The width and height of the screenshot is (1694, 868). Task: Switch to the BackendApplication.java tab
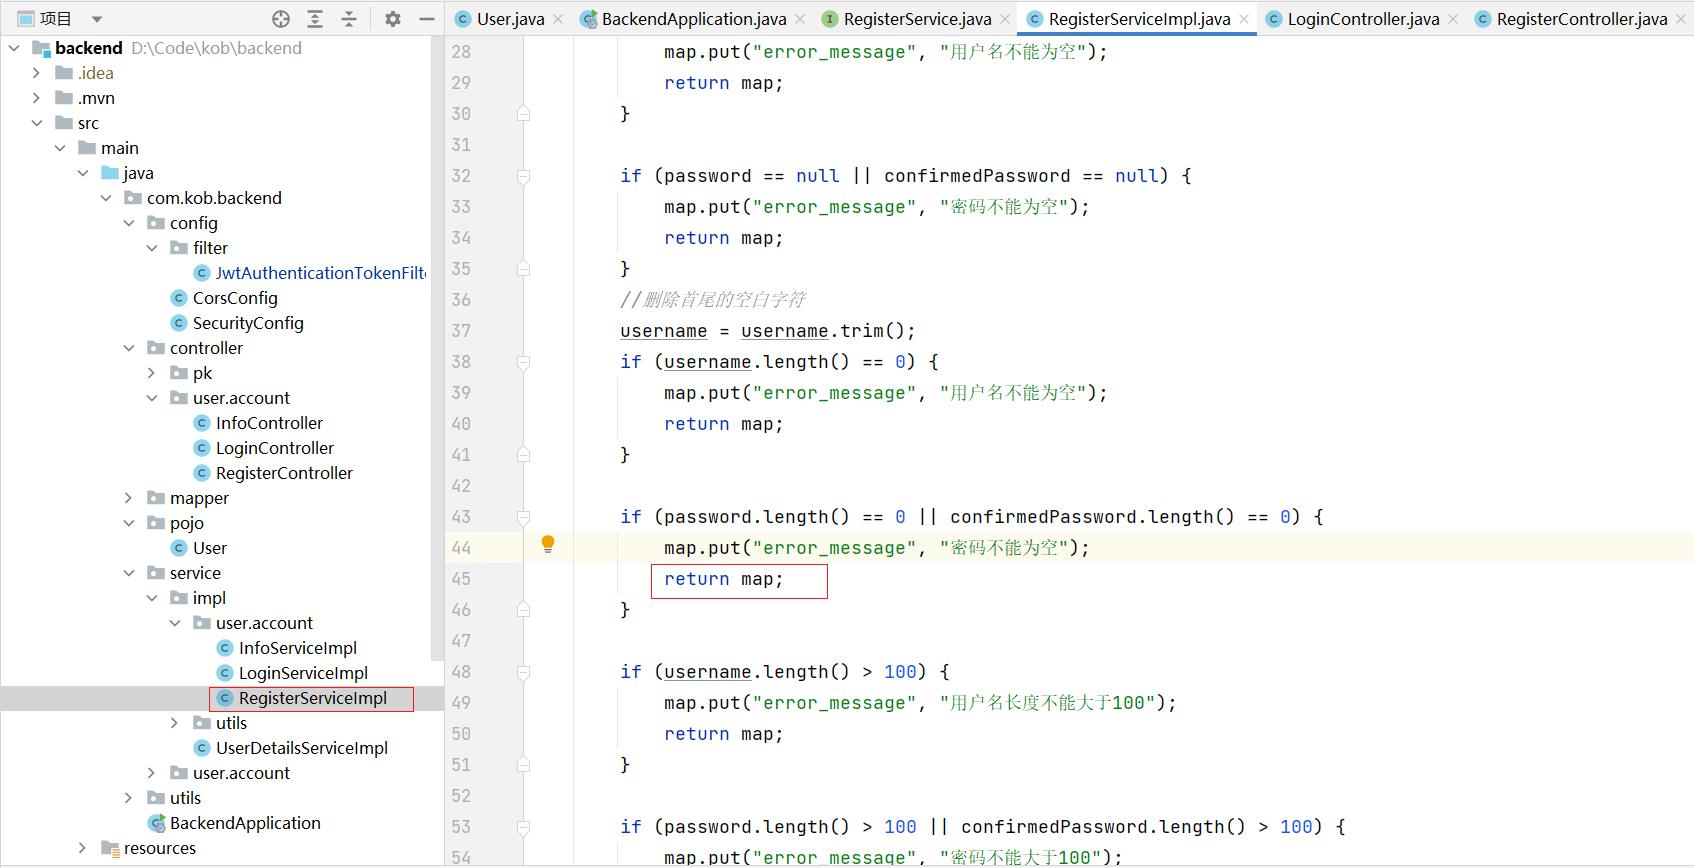[693, 19]
